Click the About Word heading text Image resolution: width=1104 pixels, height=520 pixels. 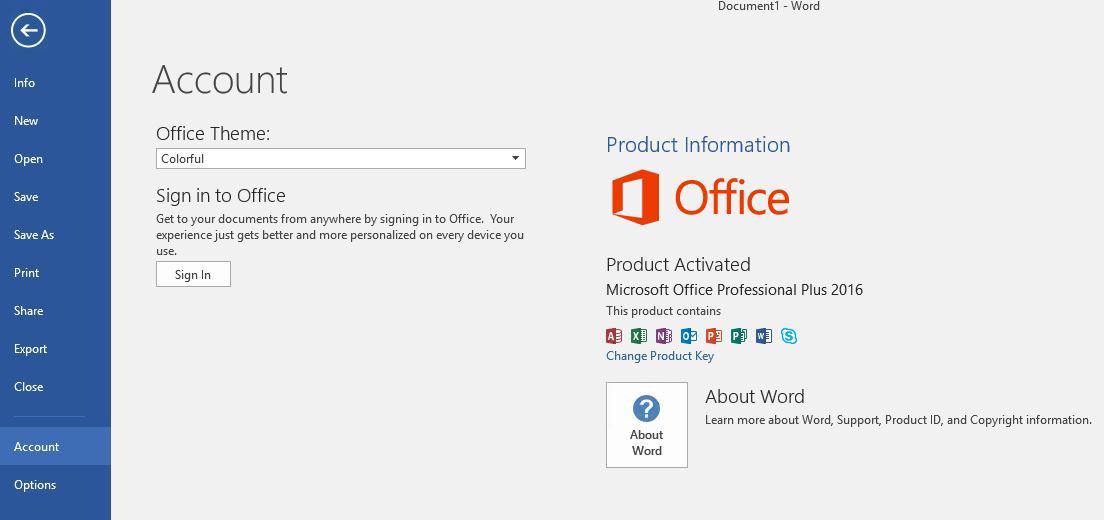click(755, 396)
